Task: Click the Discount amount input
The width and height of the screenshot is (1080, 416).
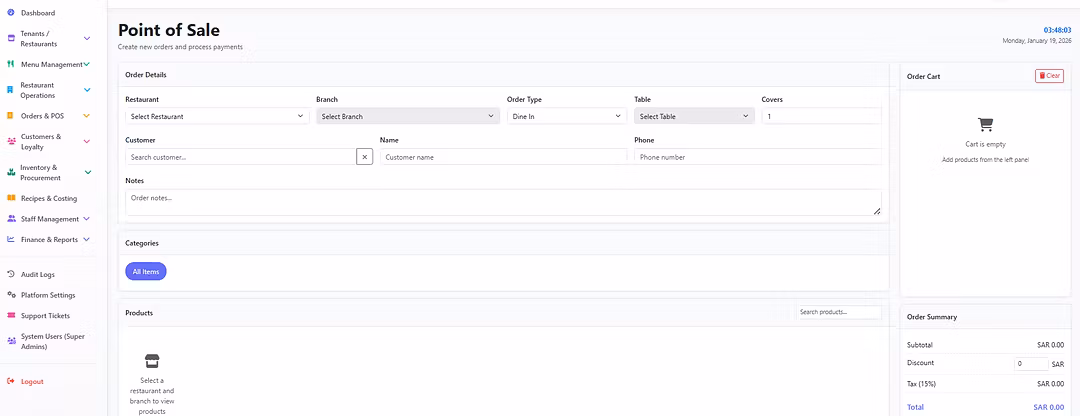Action: tap(1031, 364)
